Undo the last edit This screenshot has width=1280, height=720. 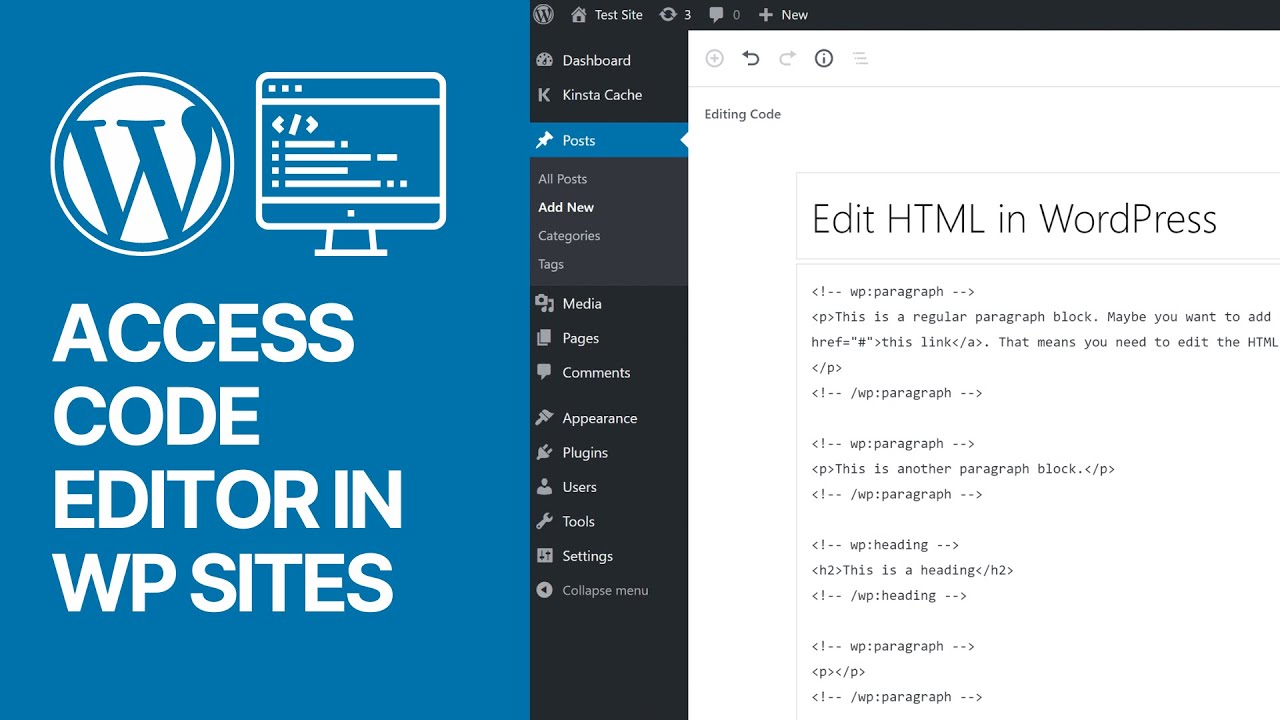[751, 59]
